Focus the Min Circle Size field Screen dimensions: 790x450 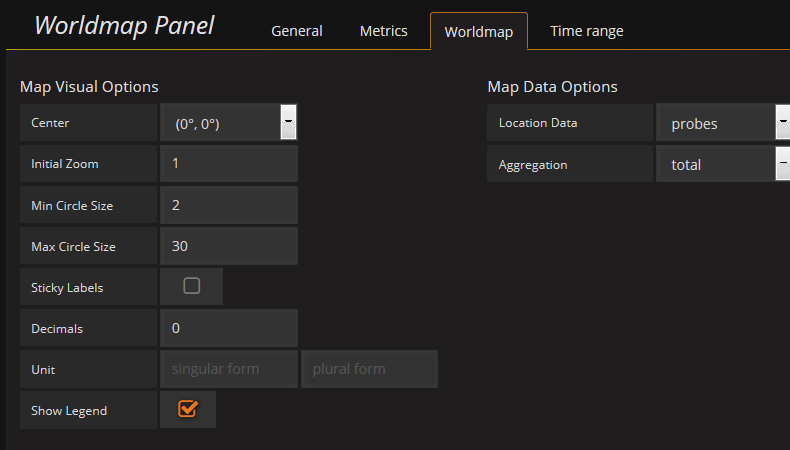(x=229, y=205)
